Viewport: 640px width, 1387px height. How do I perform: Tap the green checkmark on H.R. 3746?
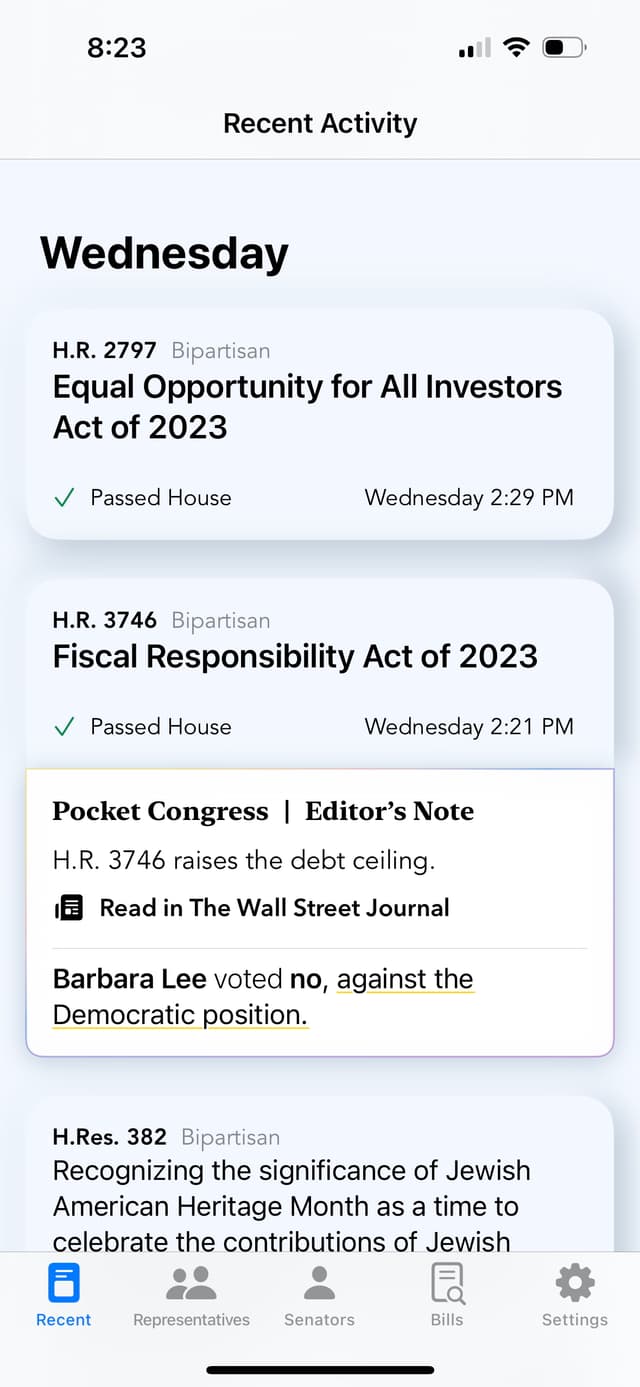click(x=64, y=727)
